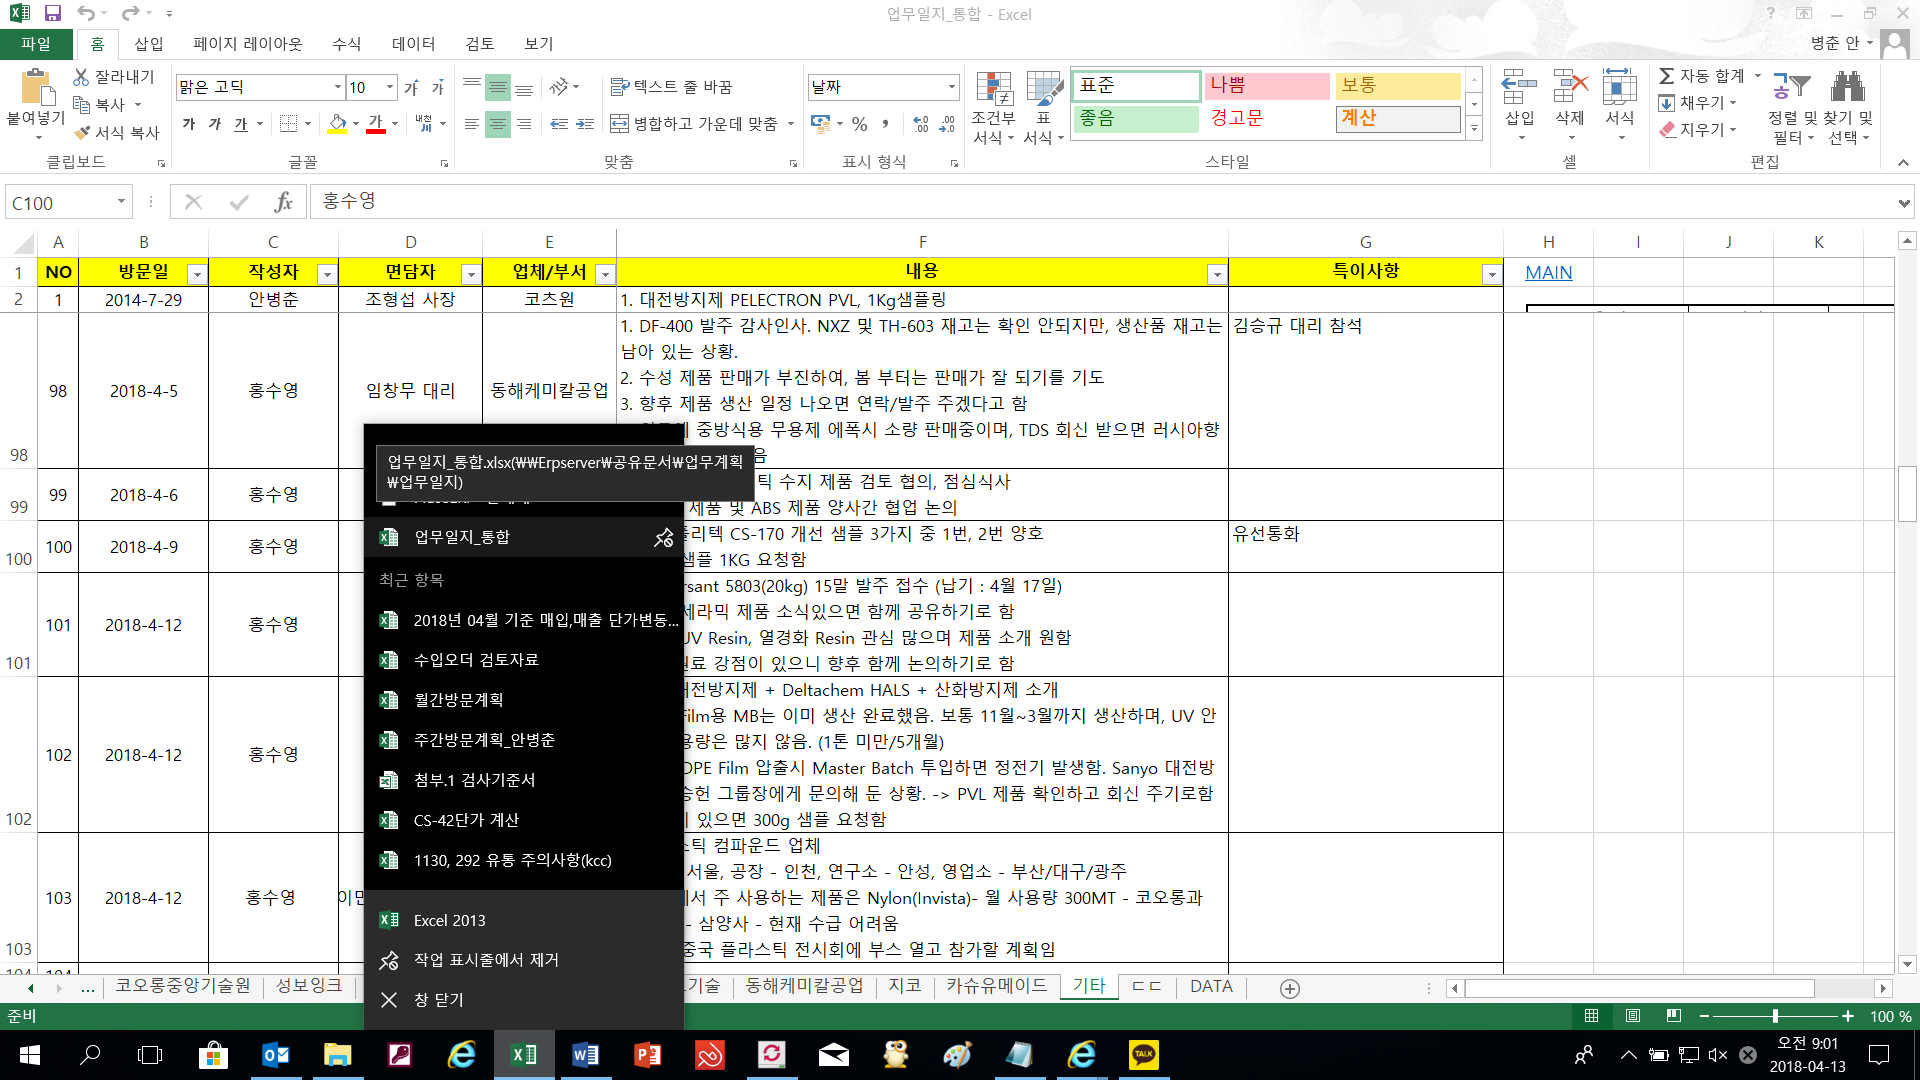1920x1080 pixels.
Task: Click the new sheet plus button
Action: (1290, 988)
